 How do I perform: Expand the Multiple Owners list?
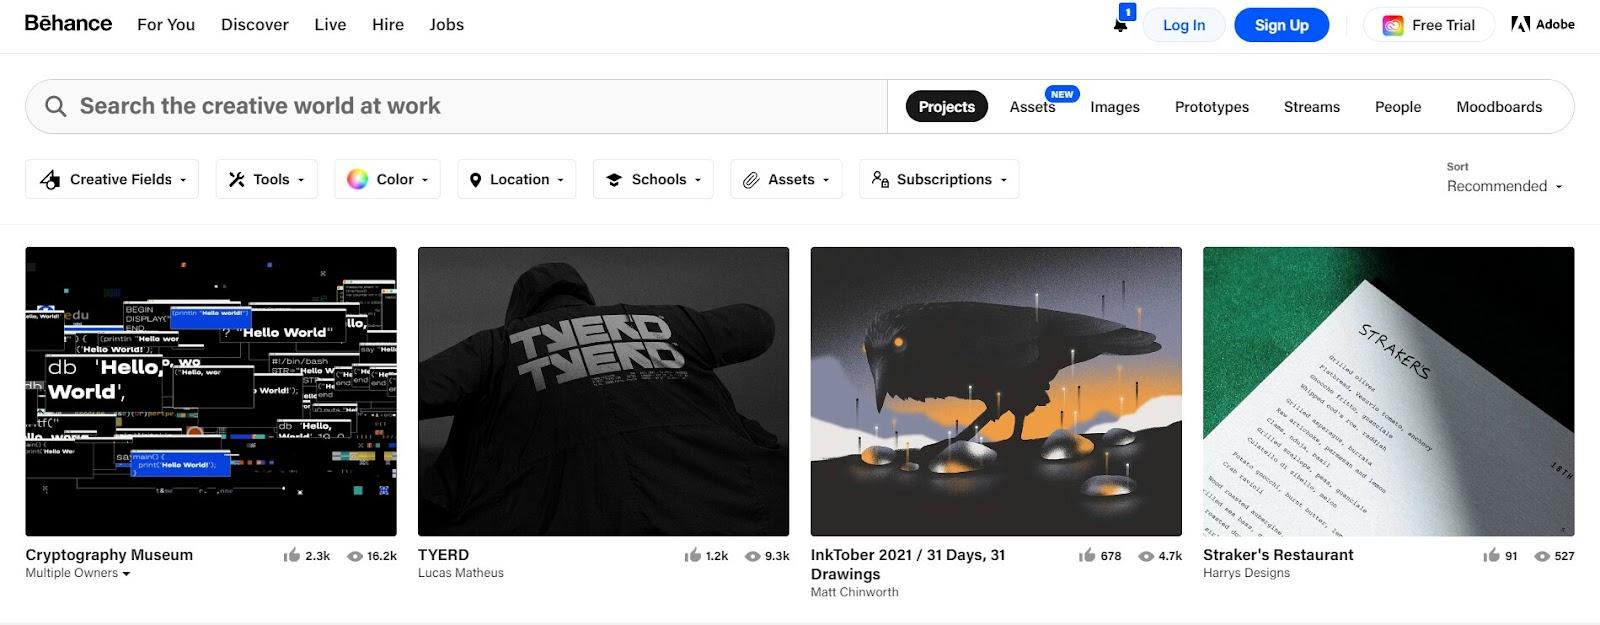tap(78, 573)
